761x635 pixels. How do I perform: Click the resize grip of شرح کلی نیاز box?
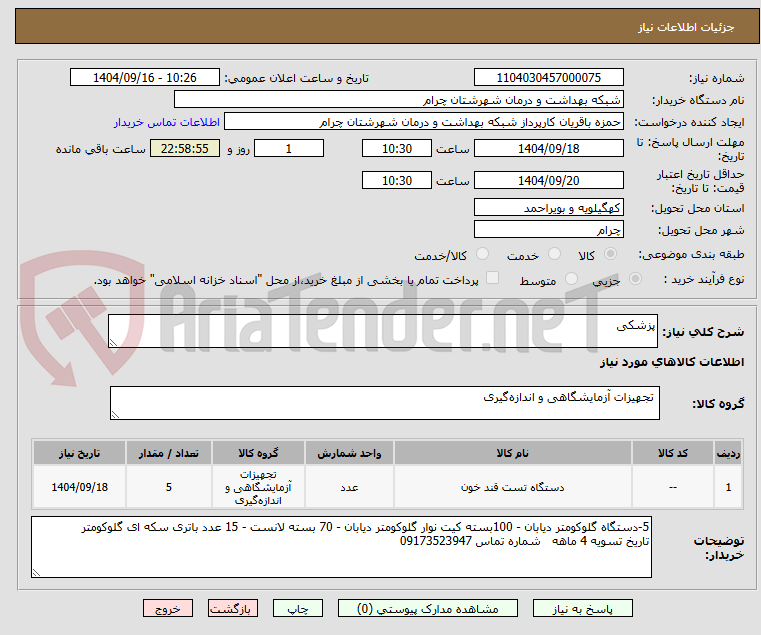[114, 343]
